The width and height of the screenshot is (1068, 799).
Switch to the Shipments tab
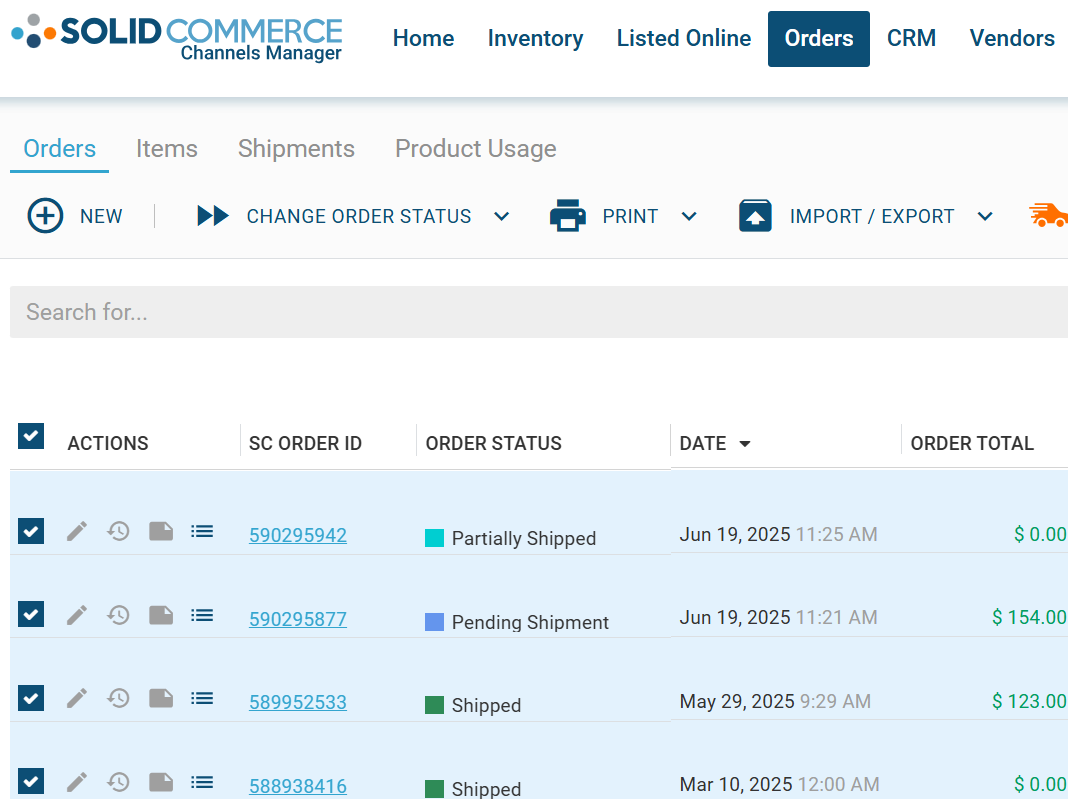[x=296, y=148]
